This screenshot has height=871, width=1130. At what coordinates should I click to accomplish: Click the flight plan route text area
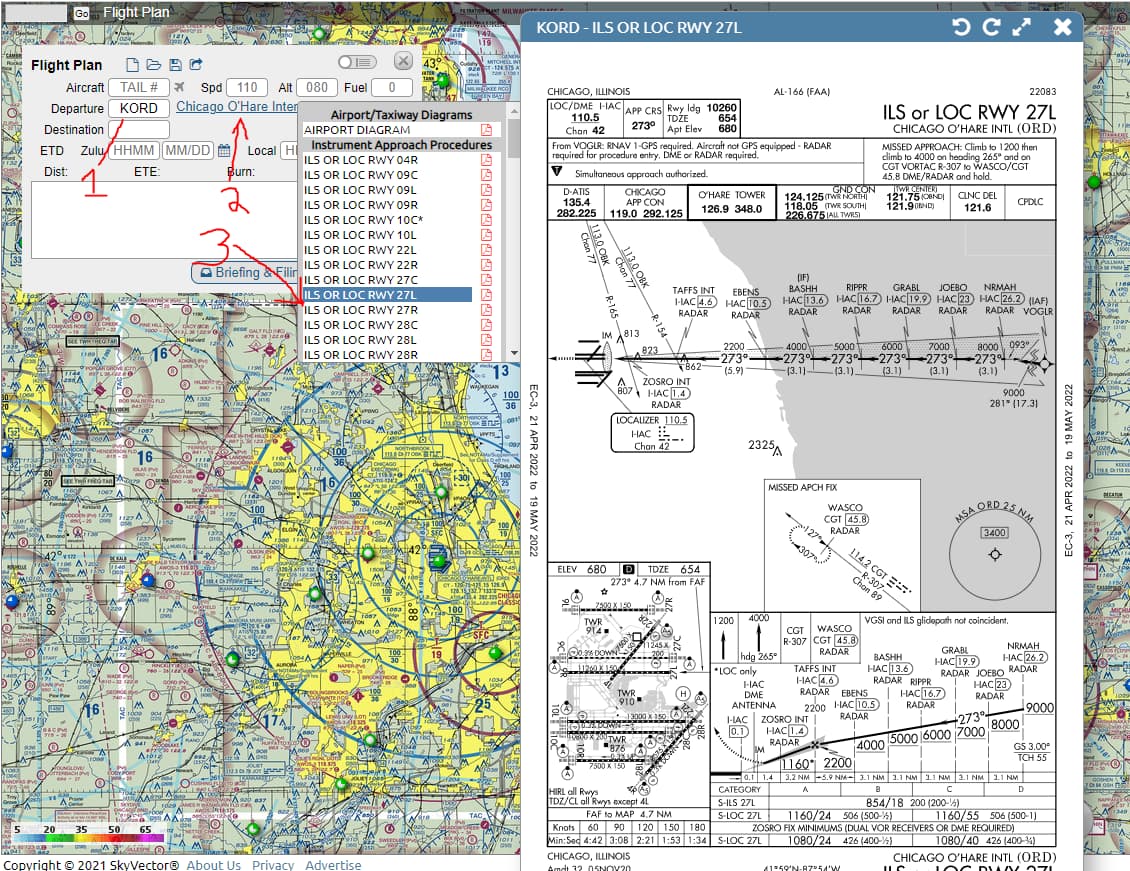click(x=165, y=220)
